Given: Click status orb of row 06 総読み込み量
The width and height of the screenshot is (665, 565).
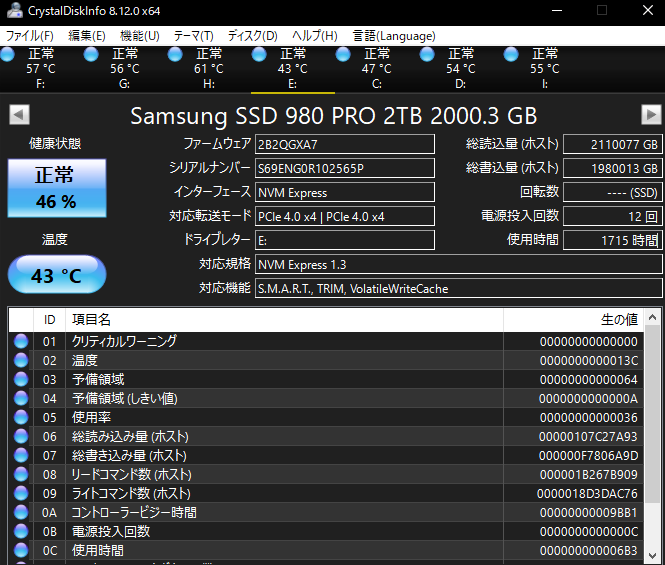Looking at the screenshot, I should click(x=21, y=436).
